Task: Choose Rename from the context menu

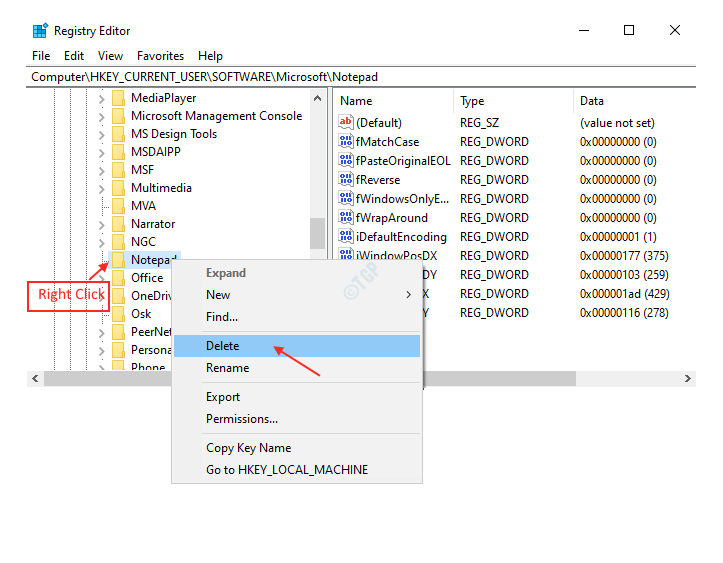Action: pyautogui.click(x=297, y=368)
